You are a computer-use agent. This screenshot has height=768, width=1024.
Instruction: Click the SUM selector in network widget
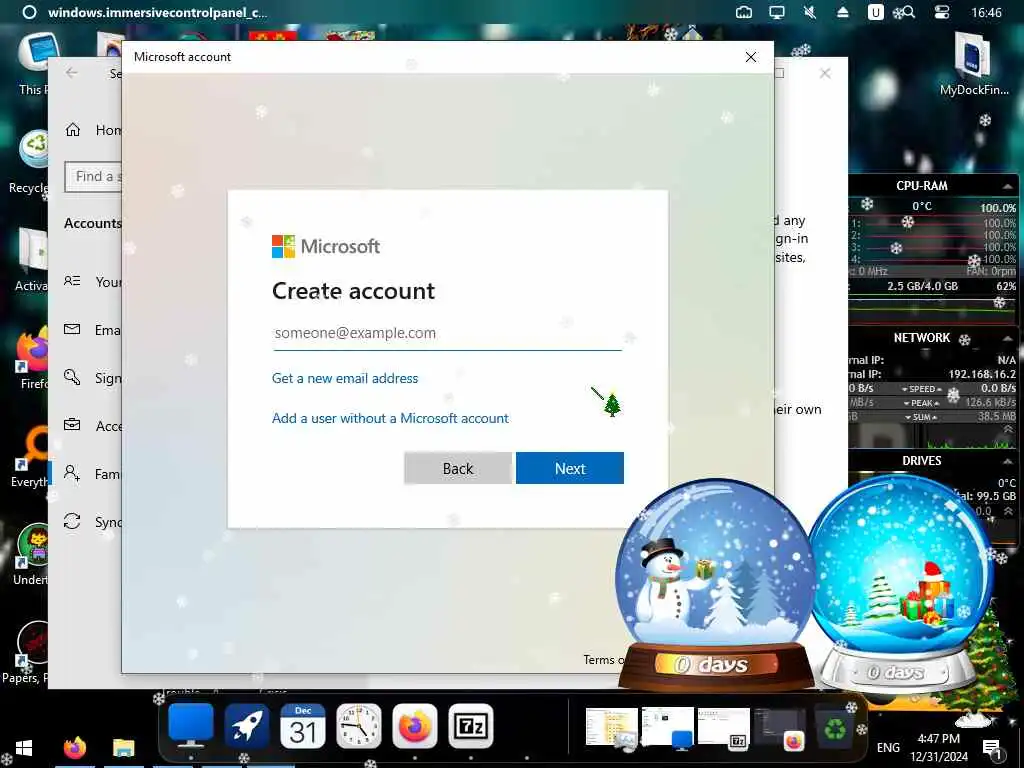[x=921, y=417]
